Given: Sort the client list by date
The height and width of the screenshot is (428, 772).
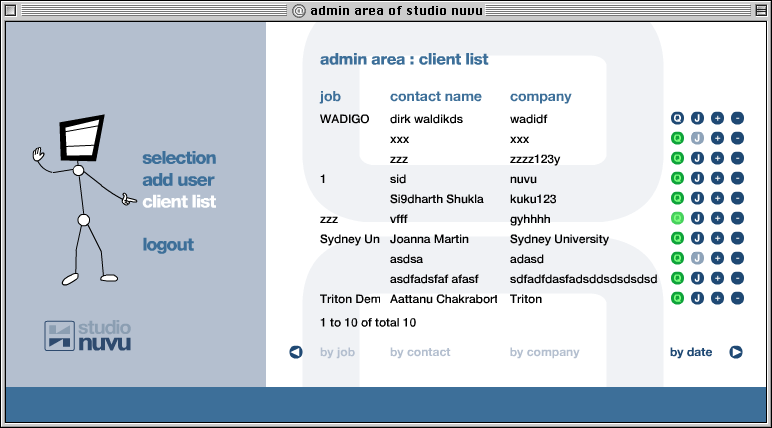Looking at the screenshot, I should (691, 352).
